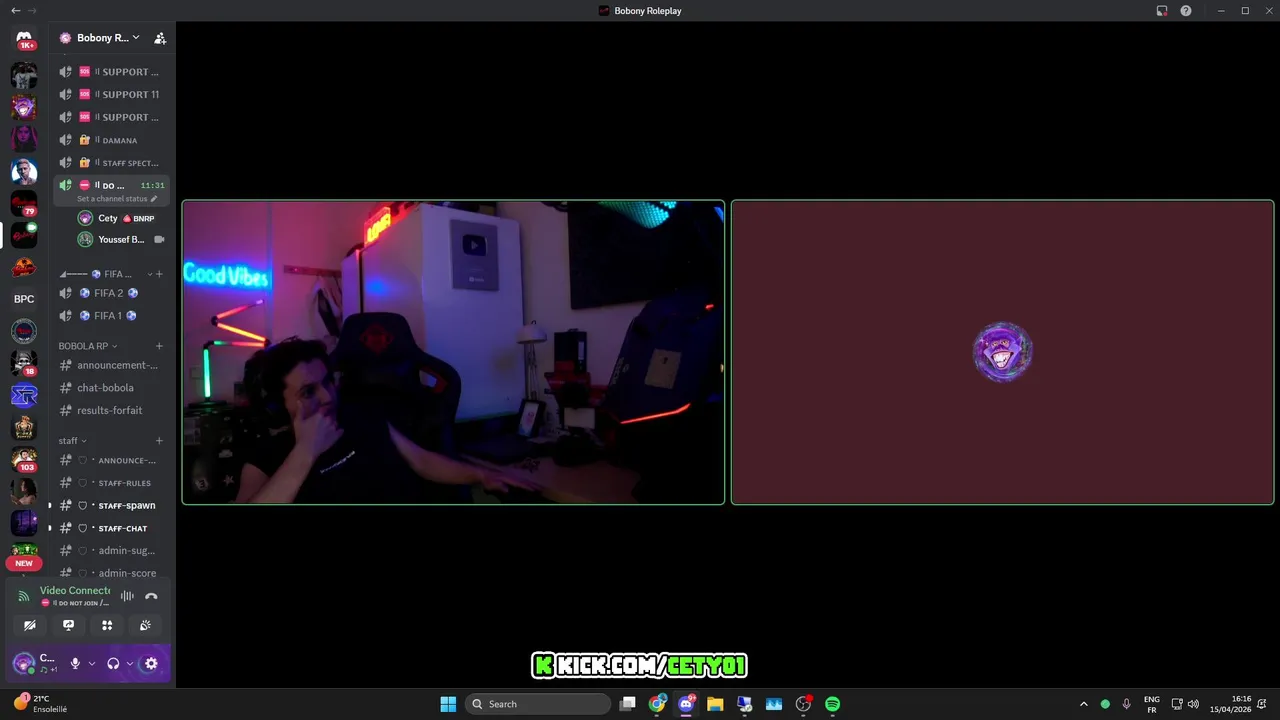1280x720 pixels.
Task: Focus the webcam video tile
Action: click(x=453, y=352)
